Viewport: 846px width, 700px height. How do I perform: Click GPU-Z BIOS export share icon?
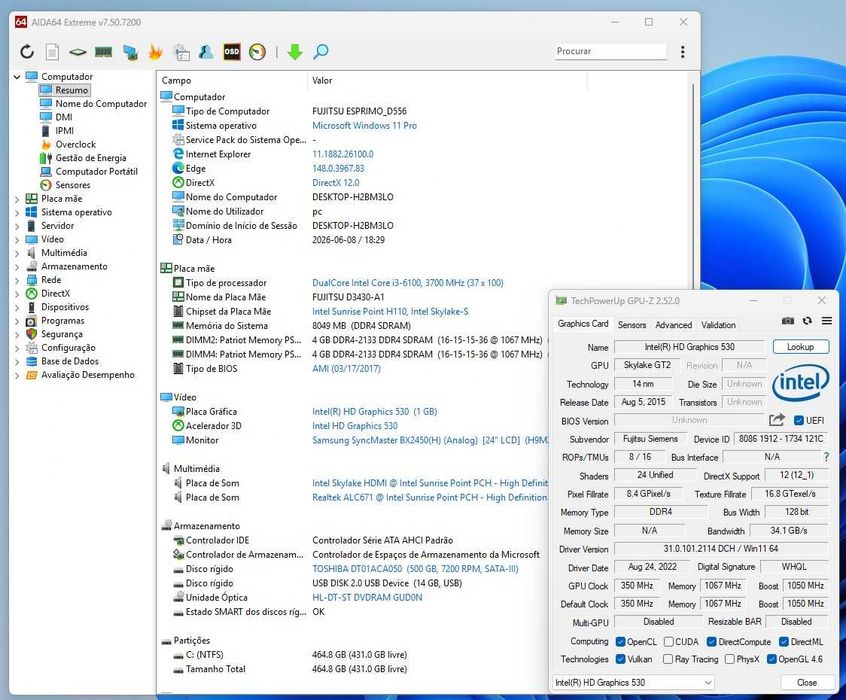tap(776, 420)
